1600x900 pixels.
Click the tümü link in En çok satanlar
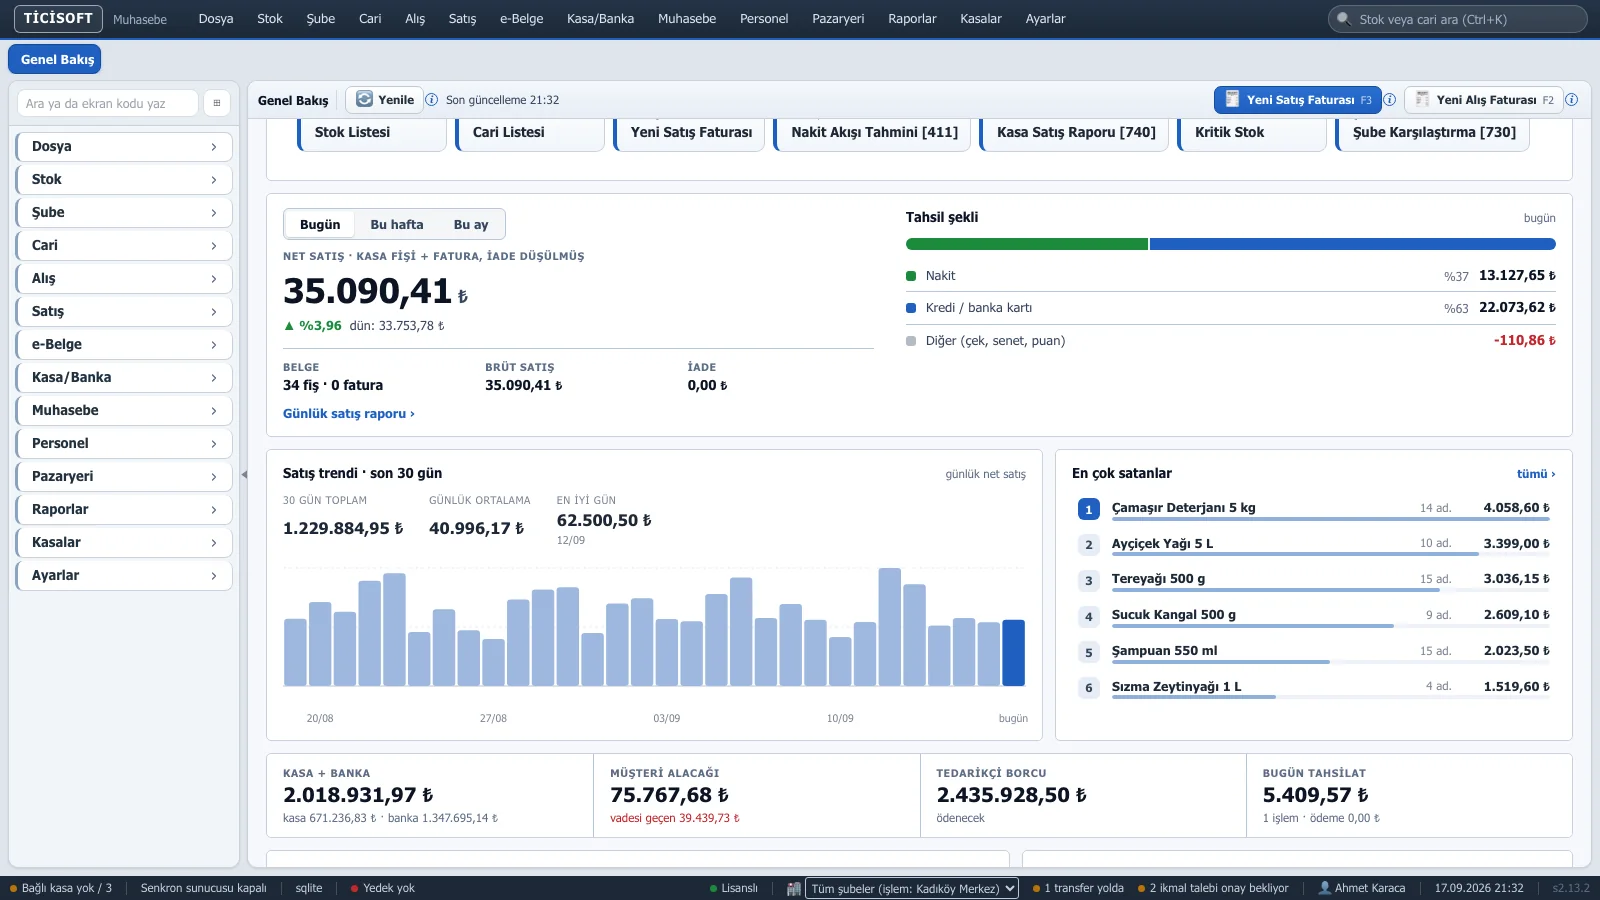(1536, 474)
